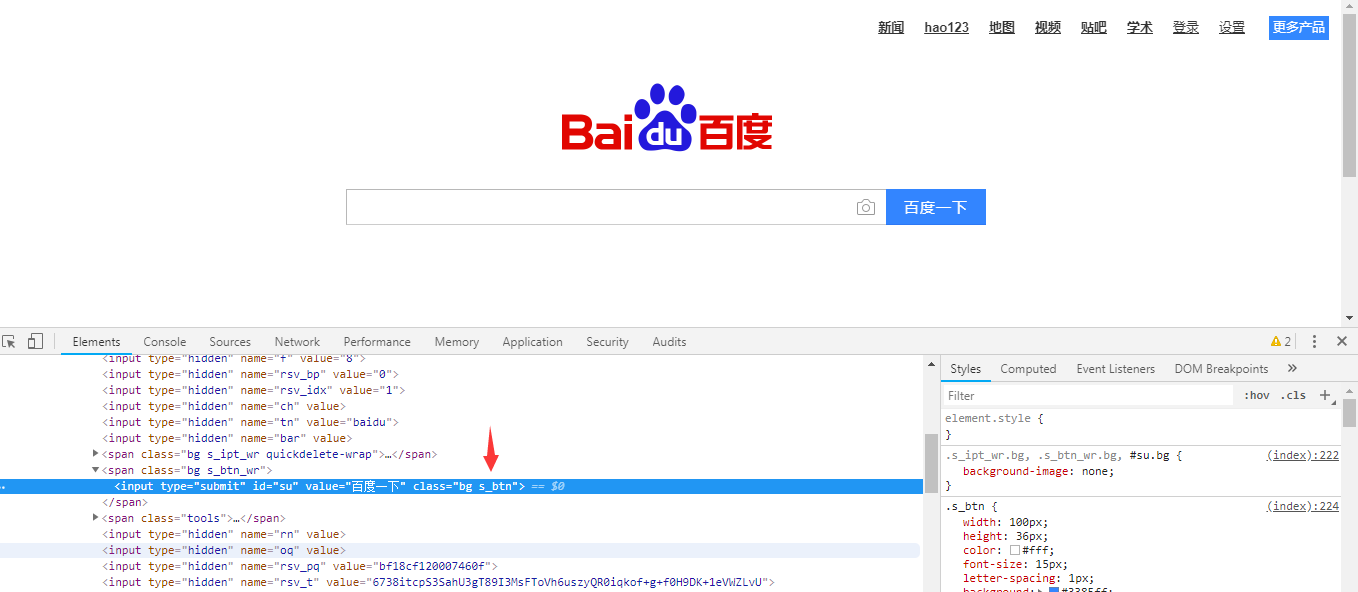Click the warnings count badge

click(x=1281, y=341)
